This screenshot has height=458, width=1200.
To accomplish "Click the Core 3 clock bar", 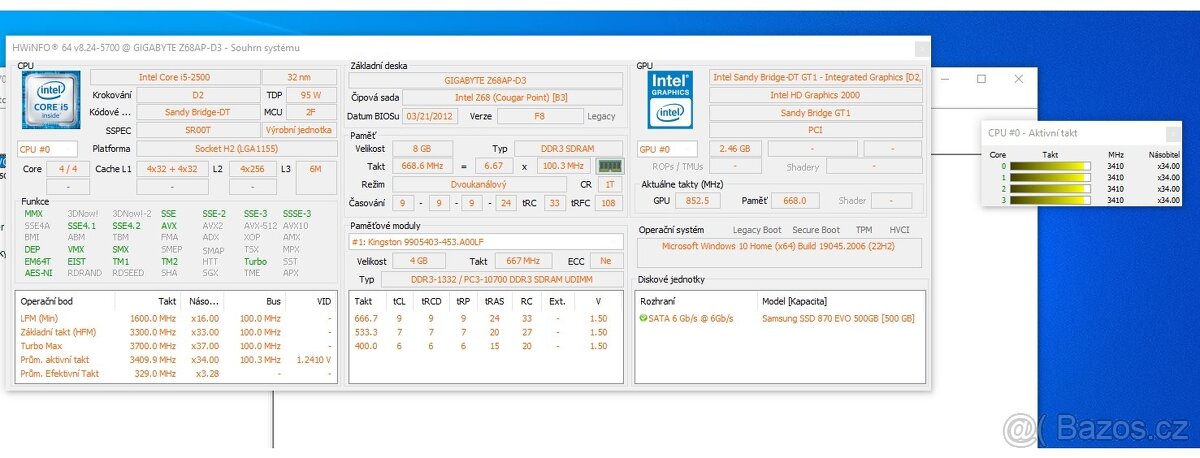I will (1049, 200).
